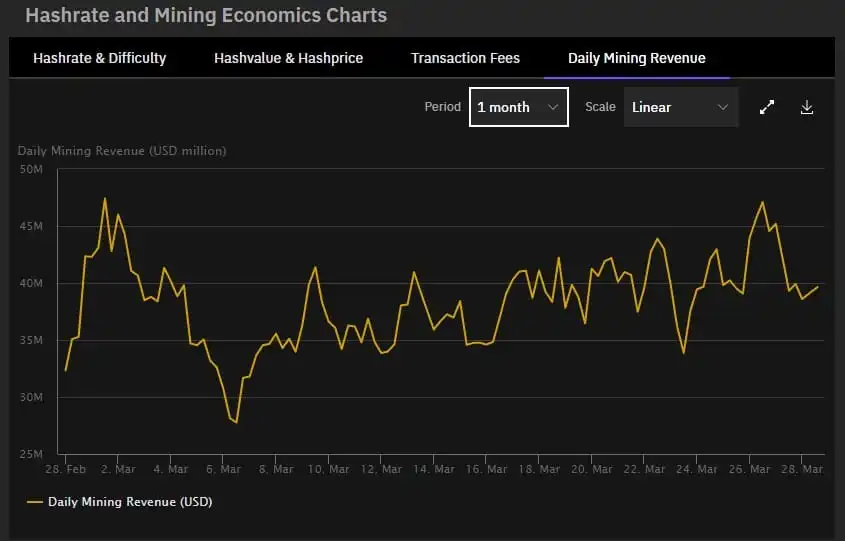Click the revenue peak near 26. Mar
The width and height of the screenshot is (845, 541).
pyautogui.click(x=763, y=202)
